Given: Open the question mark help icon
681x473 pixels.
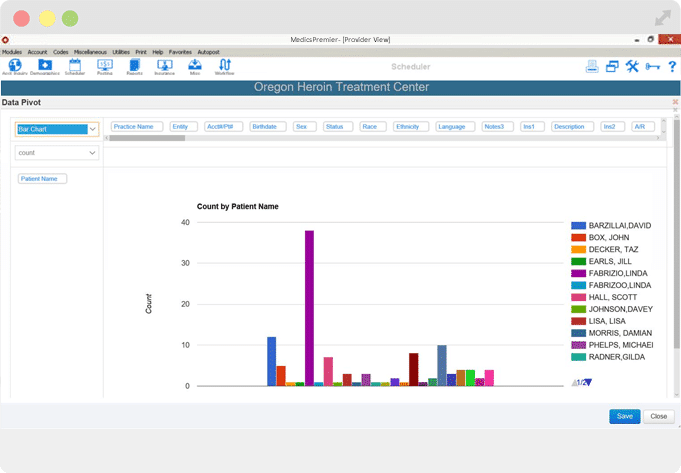Looking at the screenshot, I should (672, 67).
